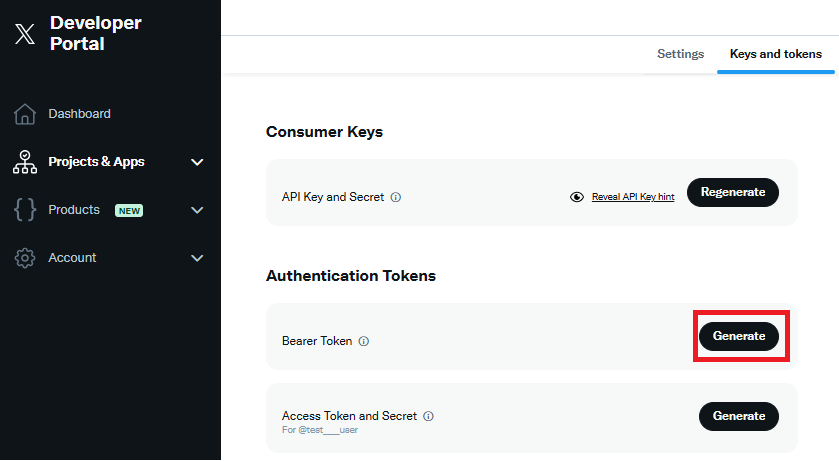Click the X logo icon
The width and height of the screenshot is (839, 461).
pyautogui.click(x=25, y=33)
